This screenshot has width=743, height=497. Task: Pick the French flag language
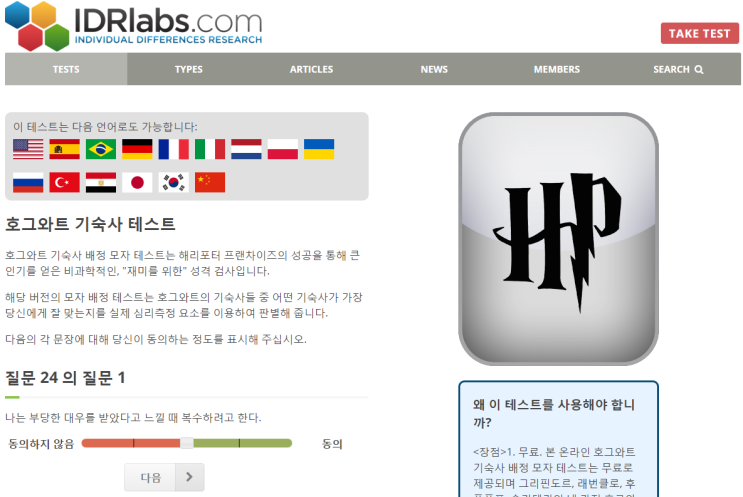(x=173, y=149)
